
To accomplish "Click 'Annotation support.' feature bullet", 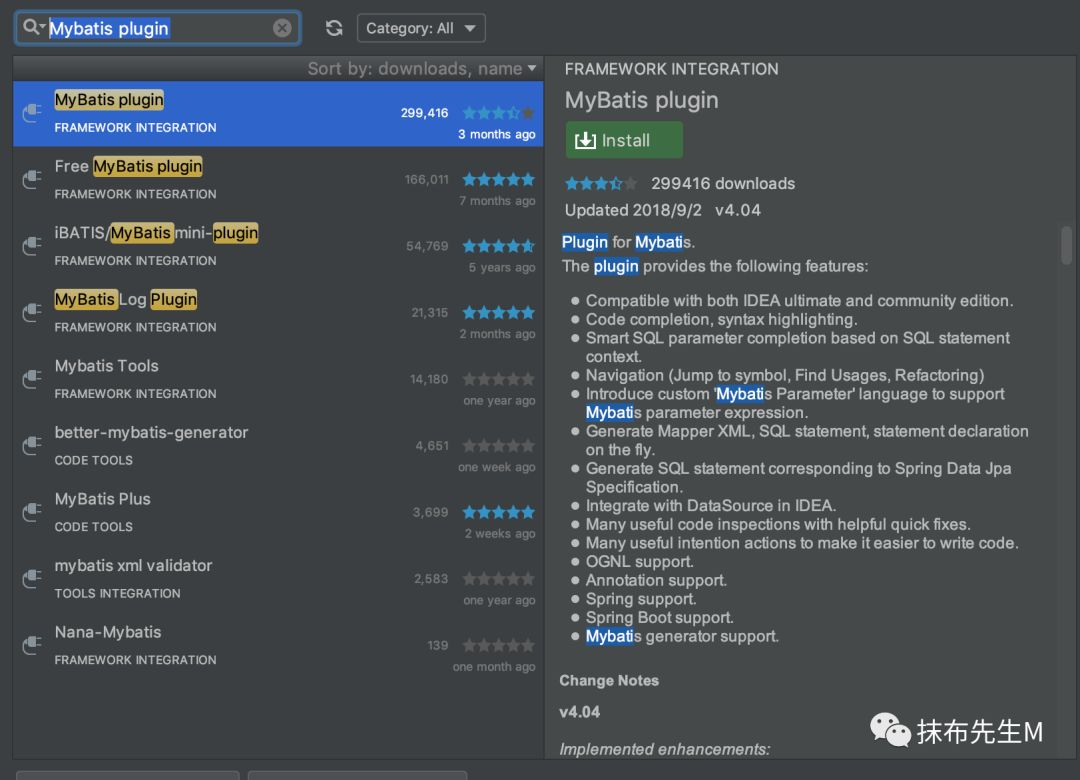I will [x=656, y=580].
